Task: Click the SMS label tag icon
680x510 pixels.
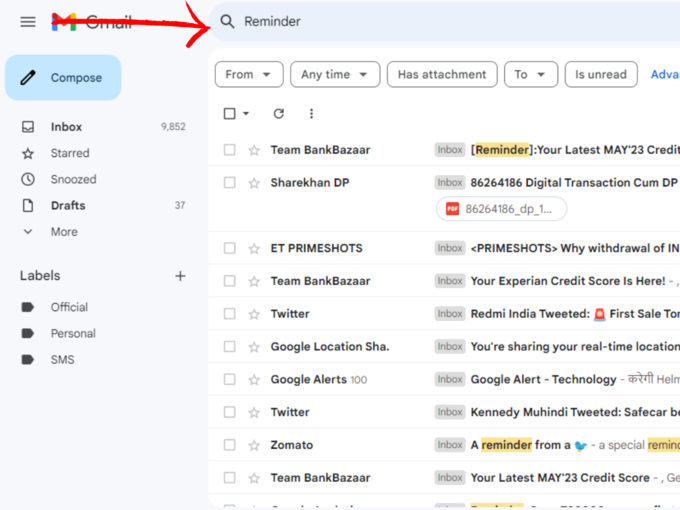Action: (28, 360)
